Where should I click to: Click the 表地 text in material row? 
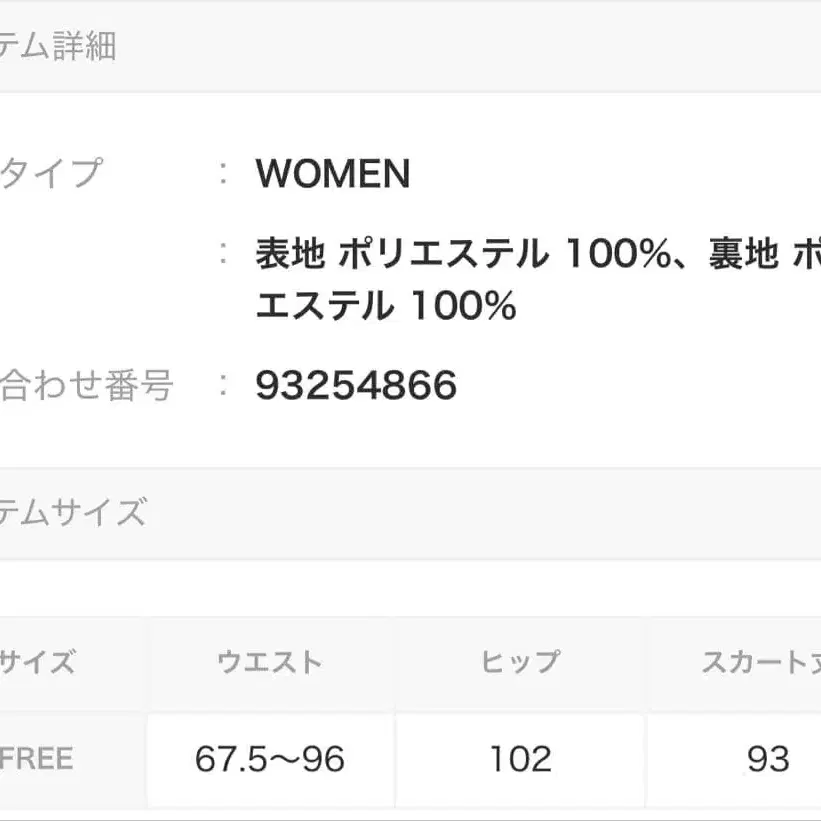pos(290,255)
